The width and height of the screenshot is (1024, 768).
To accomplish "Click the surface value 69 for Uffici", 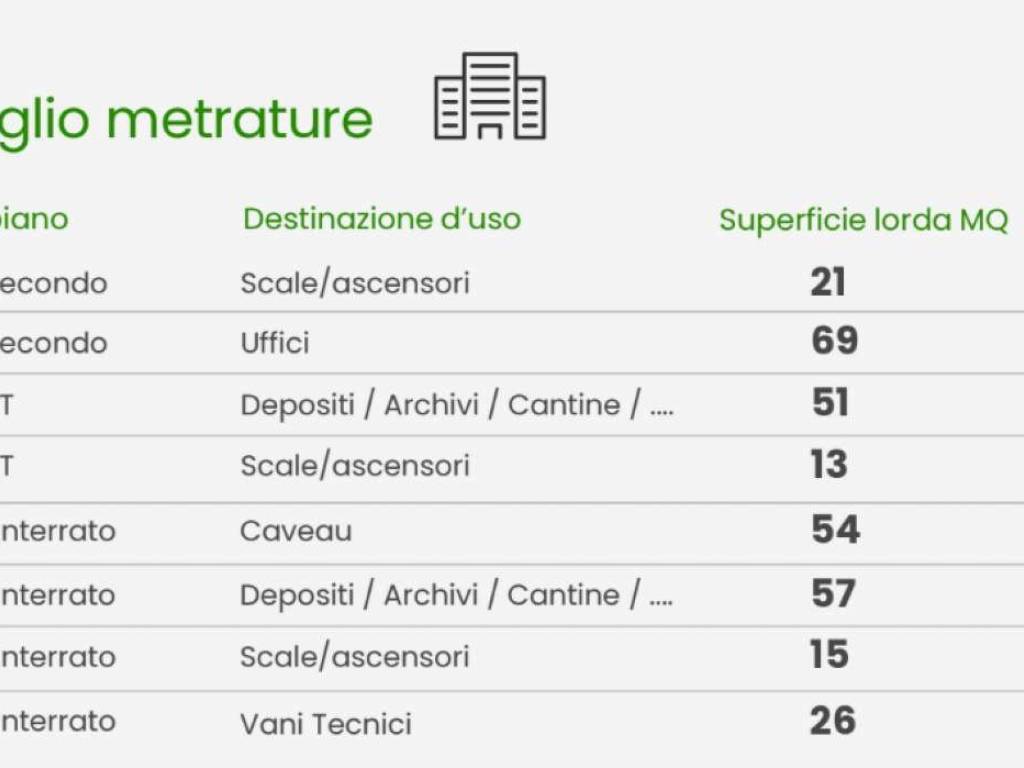I will point(835,341).
